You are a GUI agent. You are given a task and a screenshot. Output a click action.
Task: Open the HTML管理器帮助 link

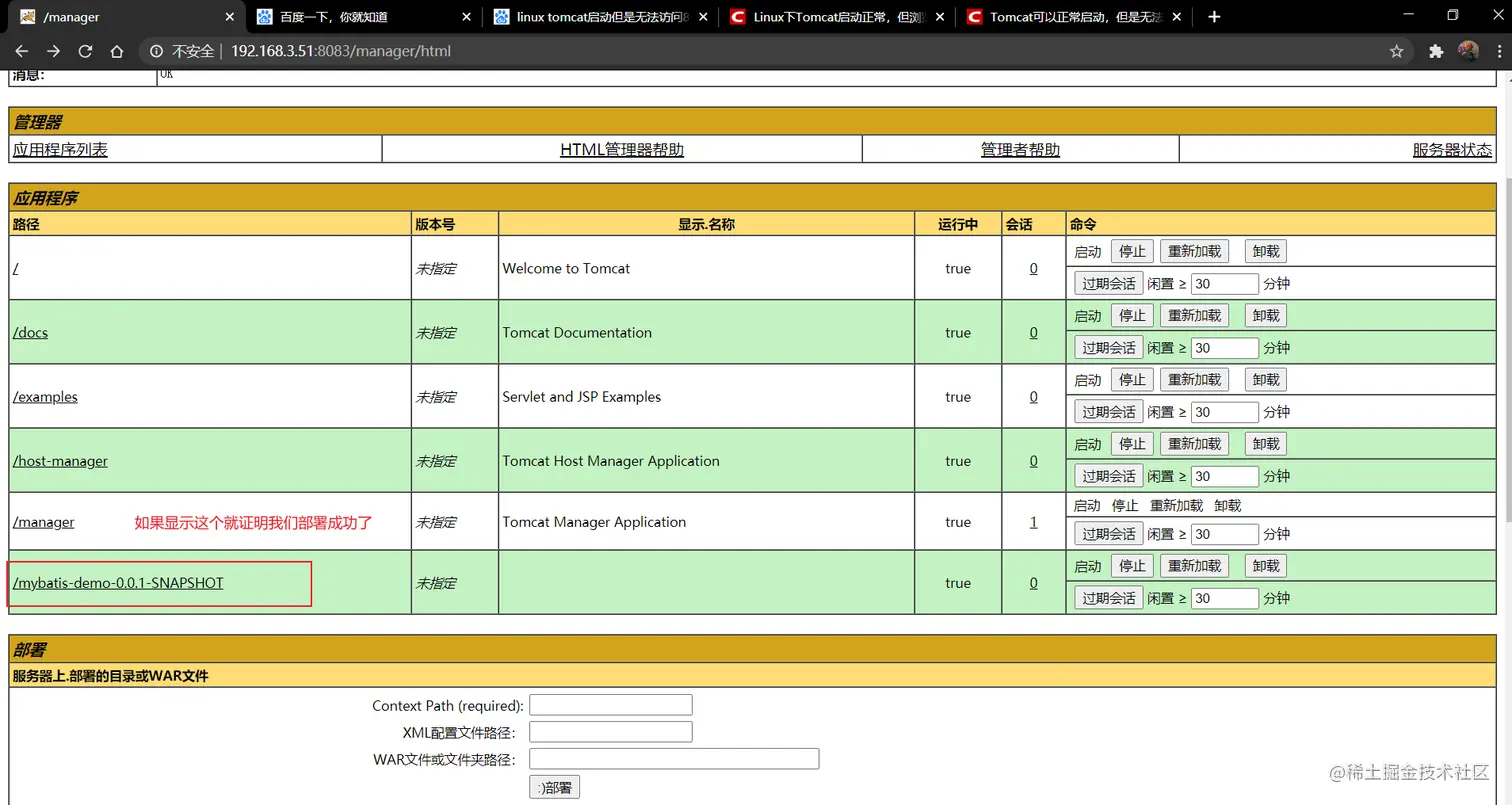[622, 150]
